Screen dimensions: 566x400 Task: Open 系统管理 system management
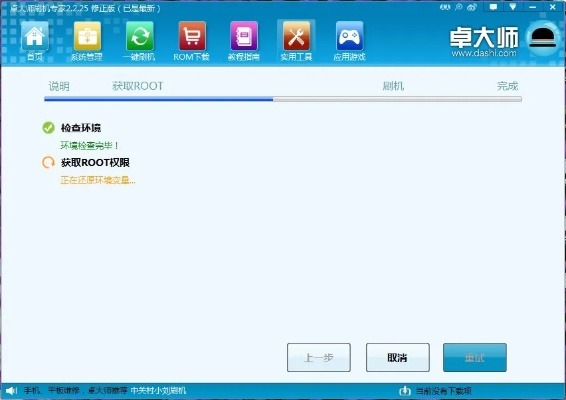87,41
